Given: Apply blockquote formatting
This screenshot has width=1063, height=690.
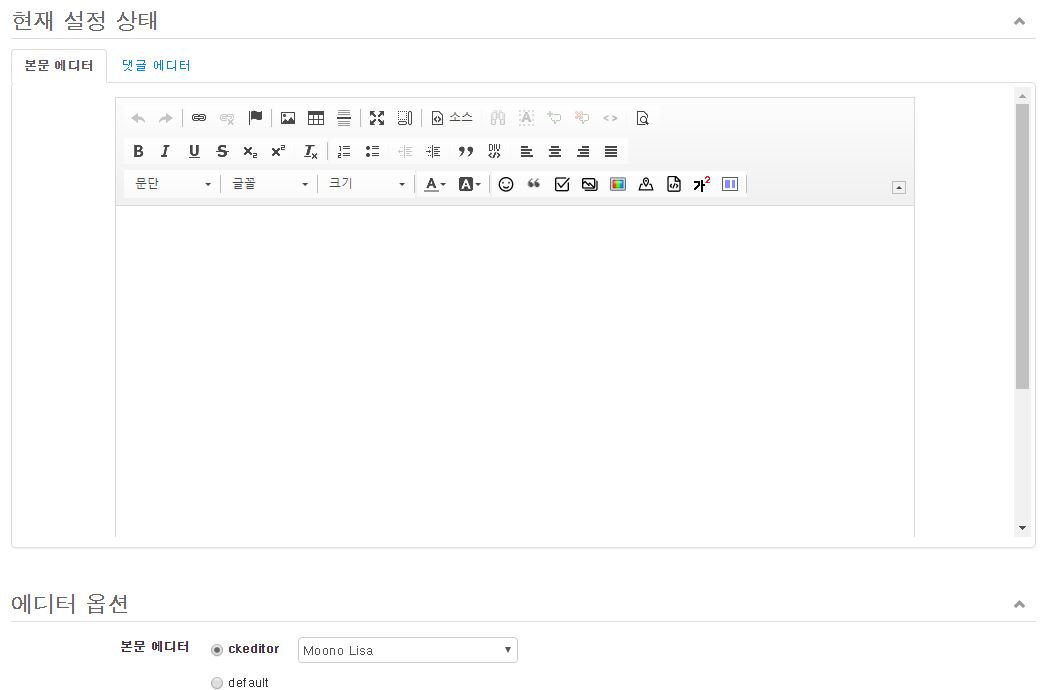Looking at the screenshot, I should tap(466, 151).
